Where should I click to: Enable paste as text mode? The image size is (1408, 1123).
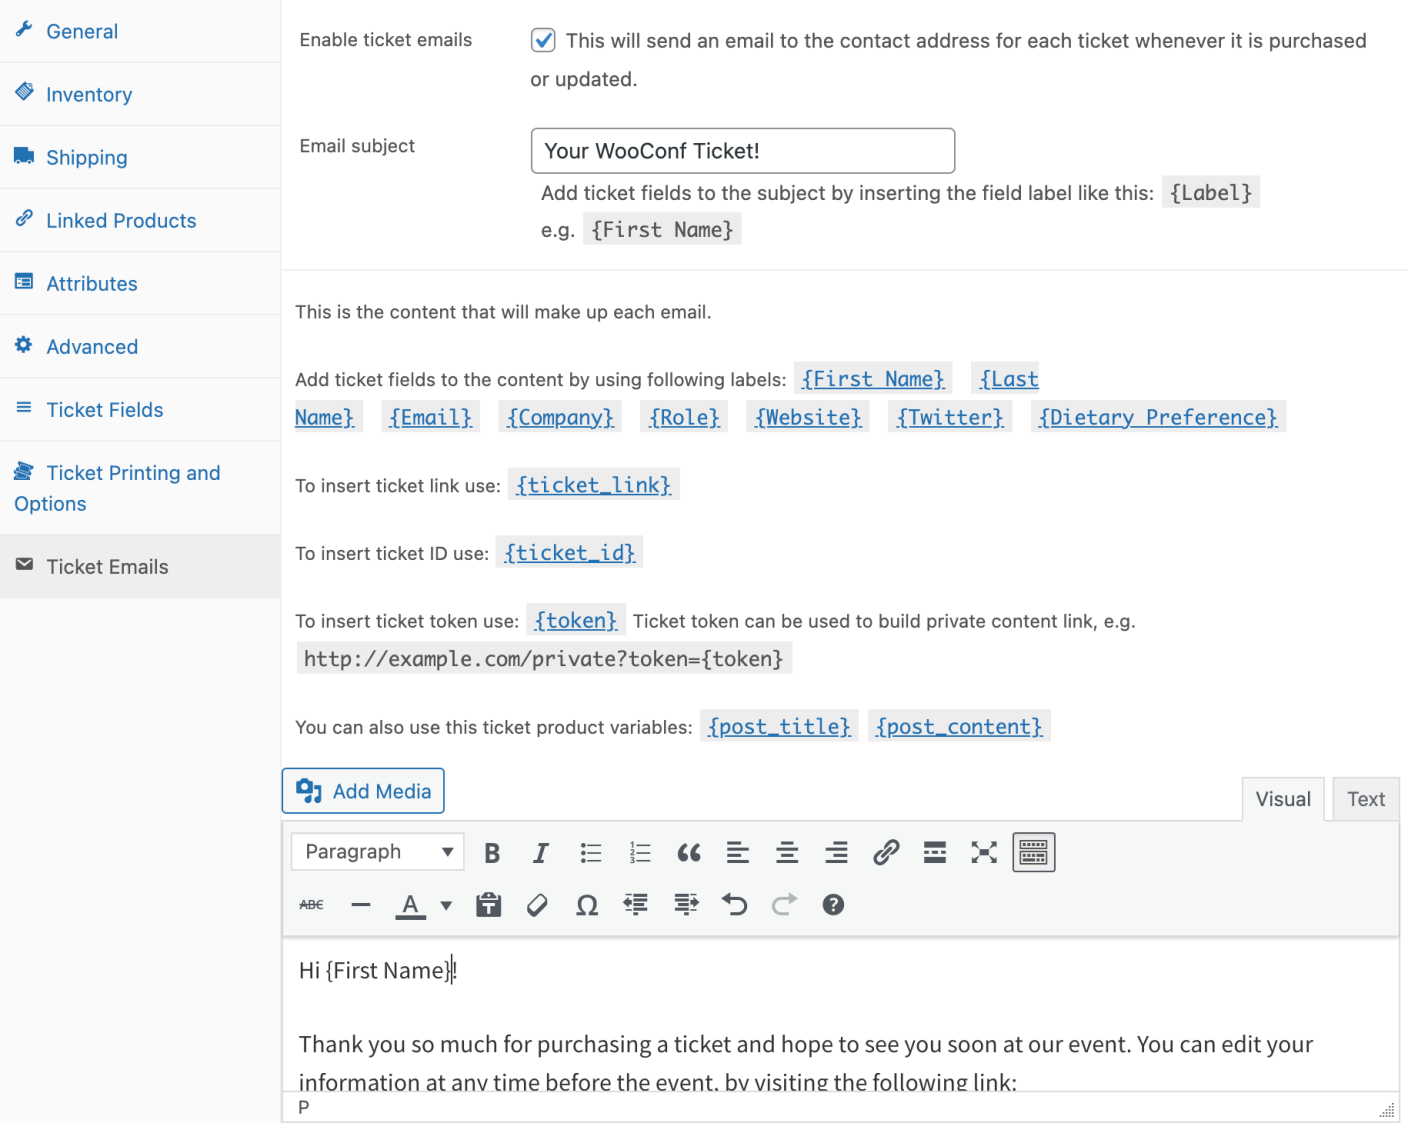(x=488, y=905)
